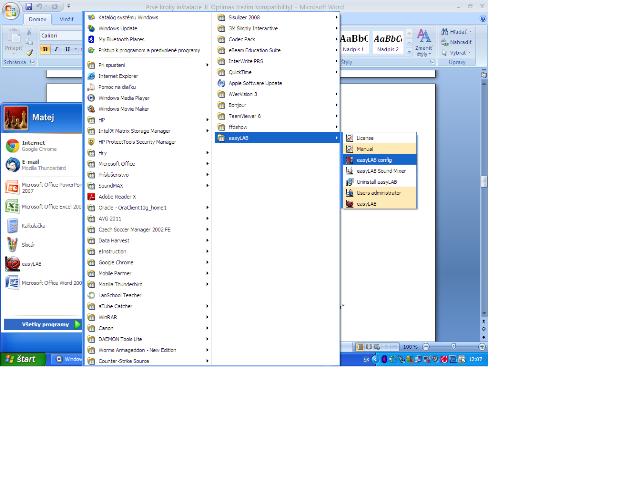The height and width of the screenshot is (480, 620).
Task: Open the Czech Soccer Manager 2002 FE folder
Action: (x=148, y=230)
